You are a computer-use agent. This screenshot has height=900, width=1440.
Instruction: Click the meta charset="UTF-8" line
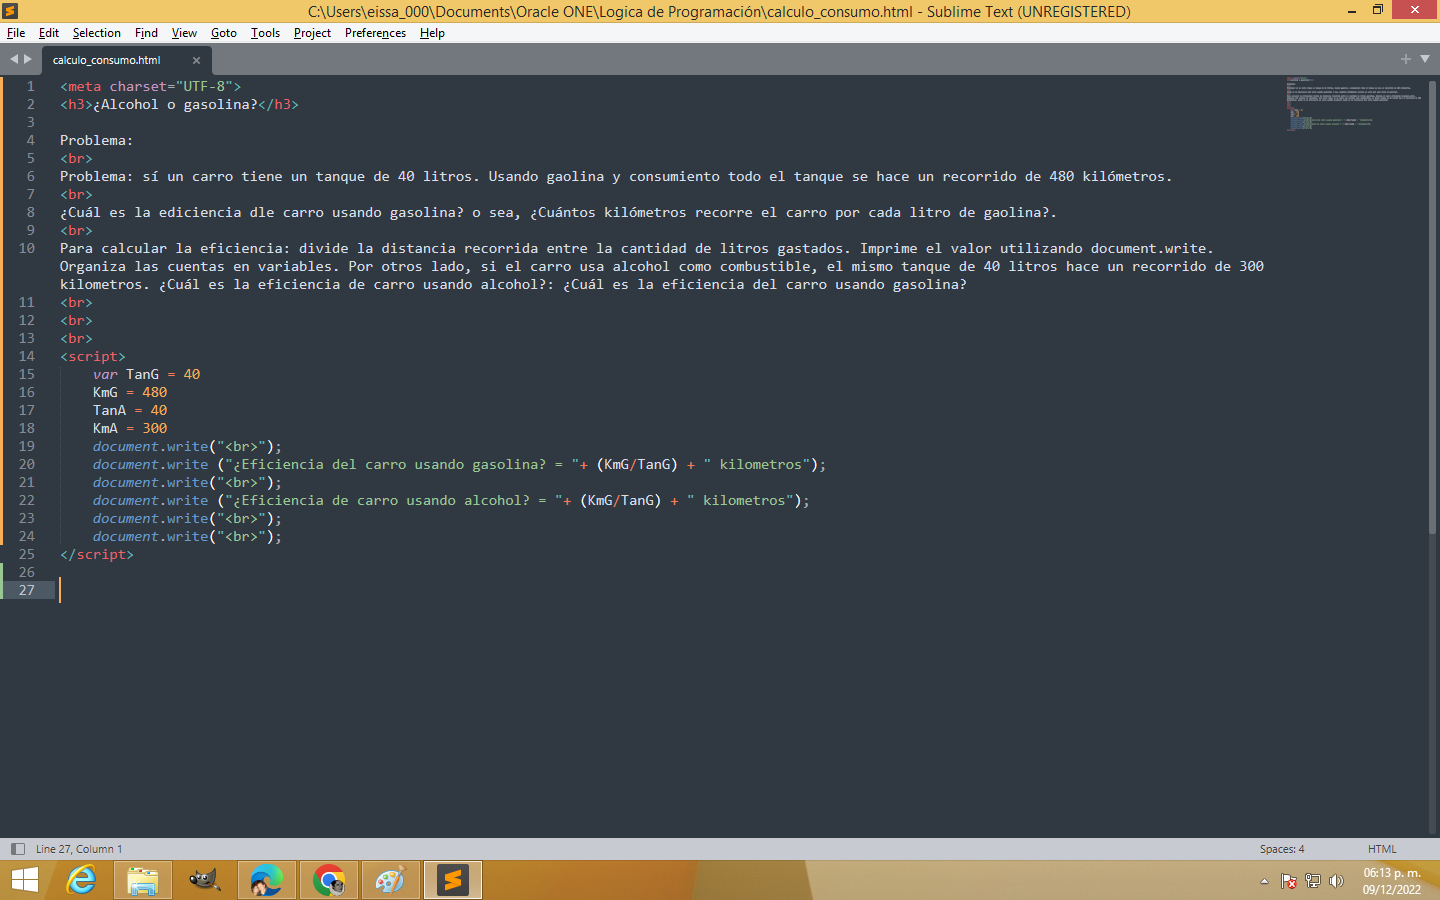point(150,86)
